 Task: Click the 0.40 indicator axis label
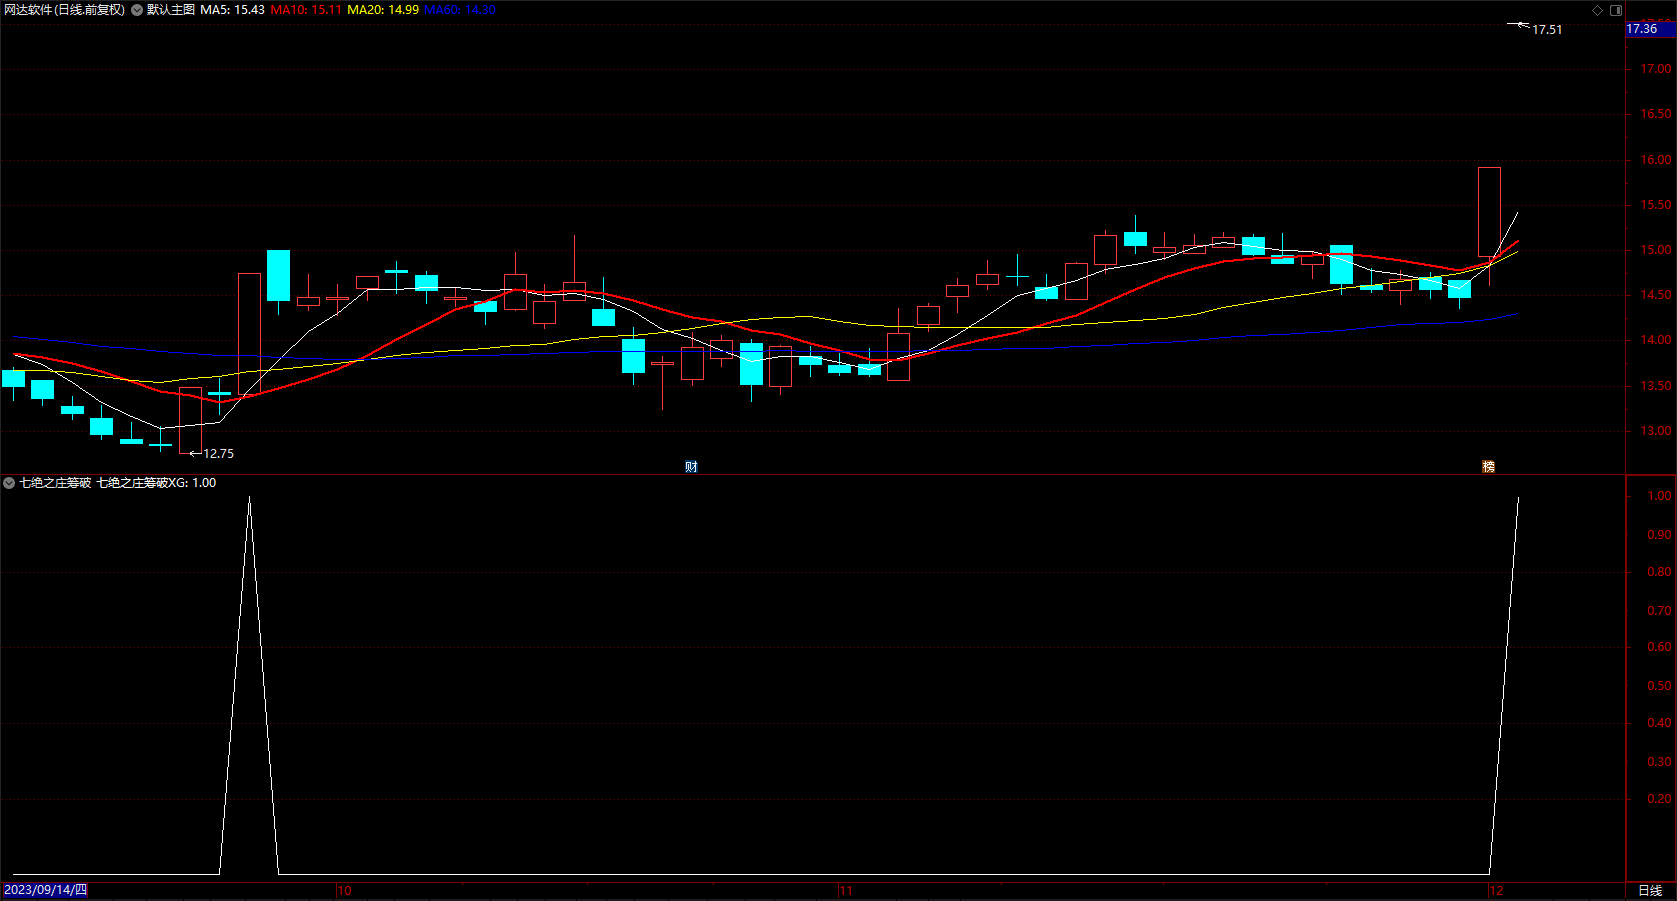coord(1660,723)
